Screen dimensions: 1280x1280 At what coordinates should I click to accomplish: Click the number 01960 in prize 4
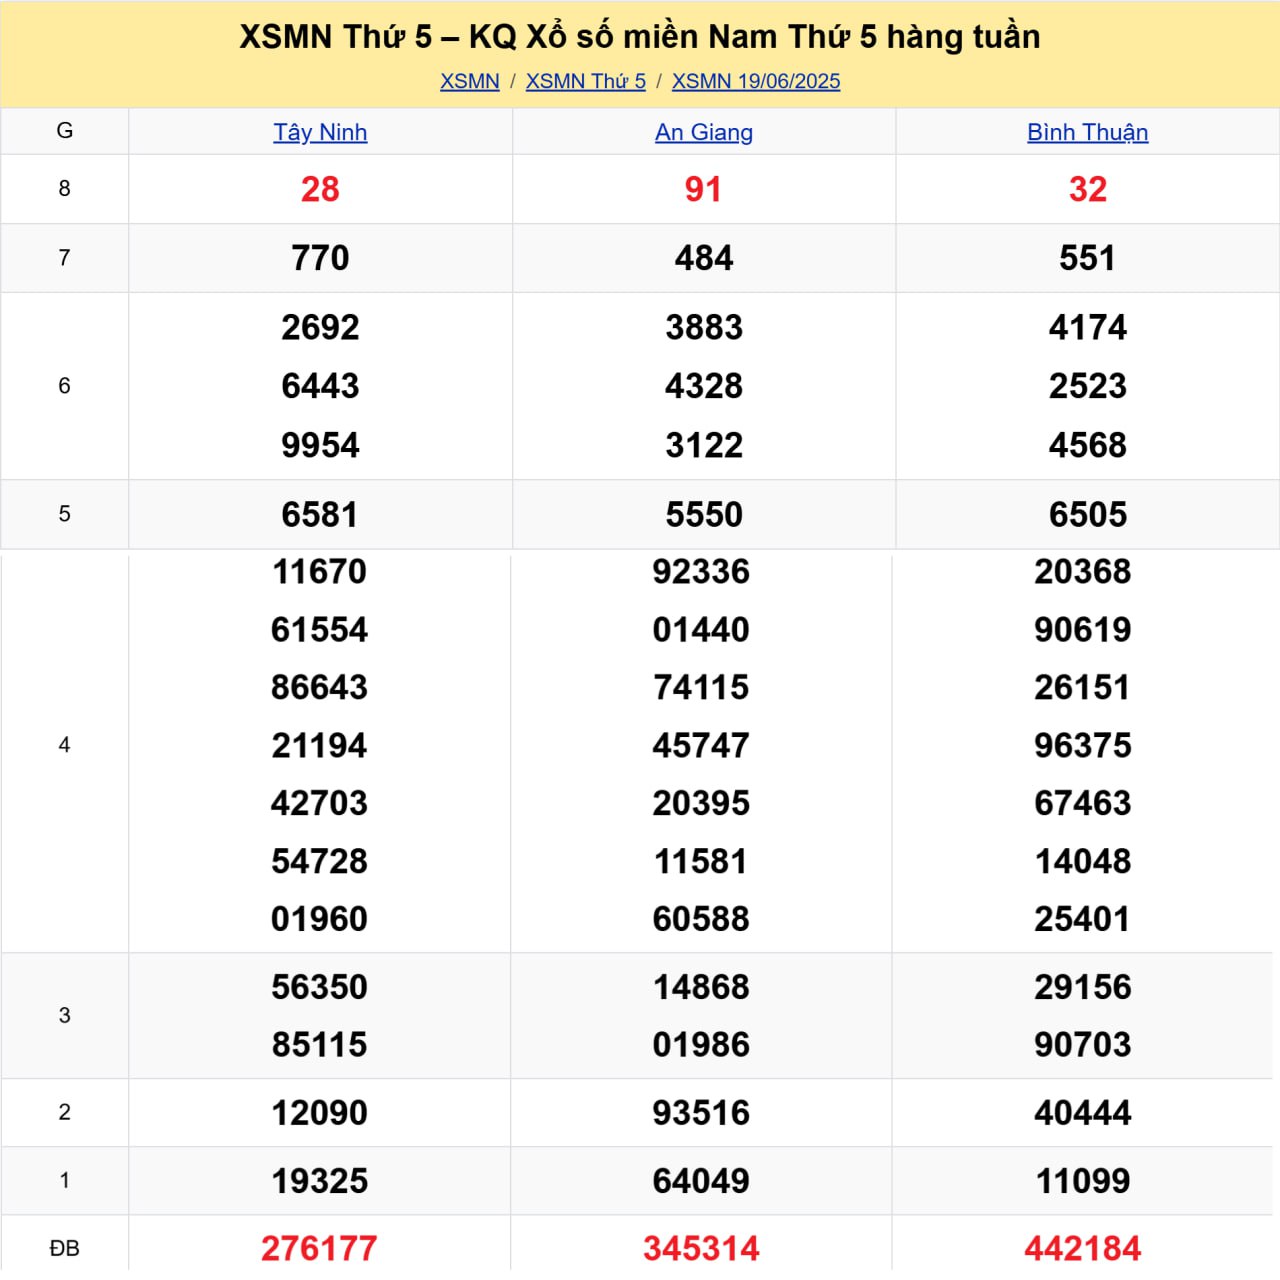click(x=320, y=919)
